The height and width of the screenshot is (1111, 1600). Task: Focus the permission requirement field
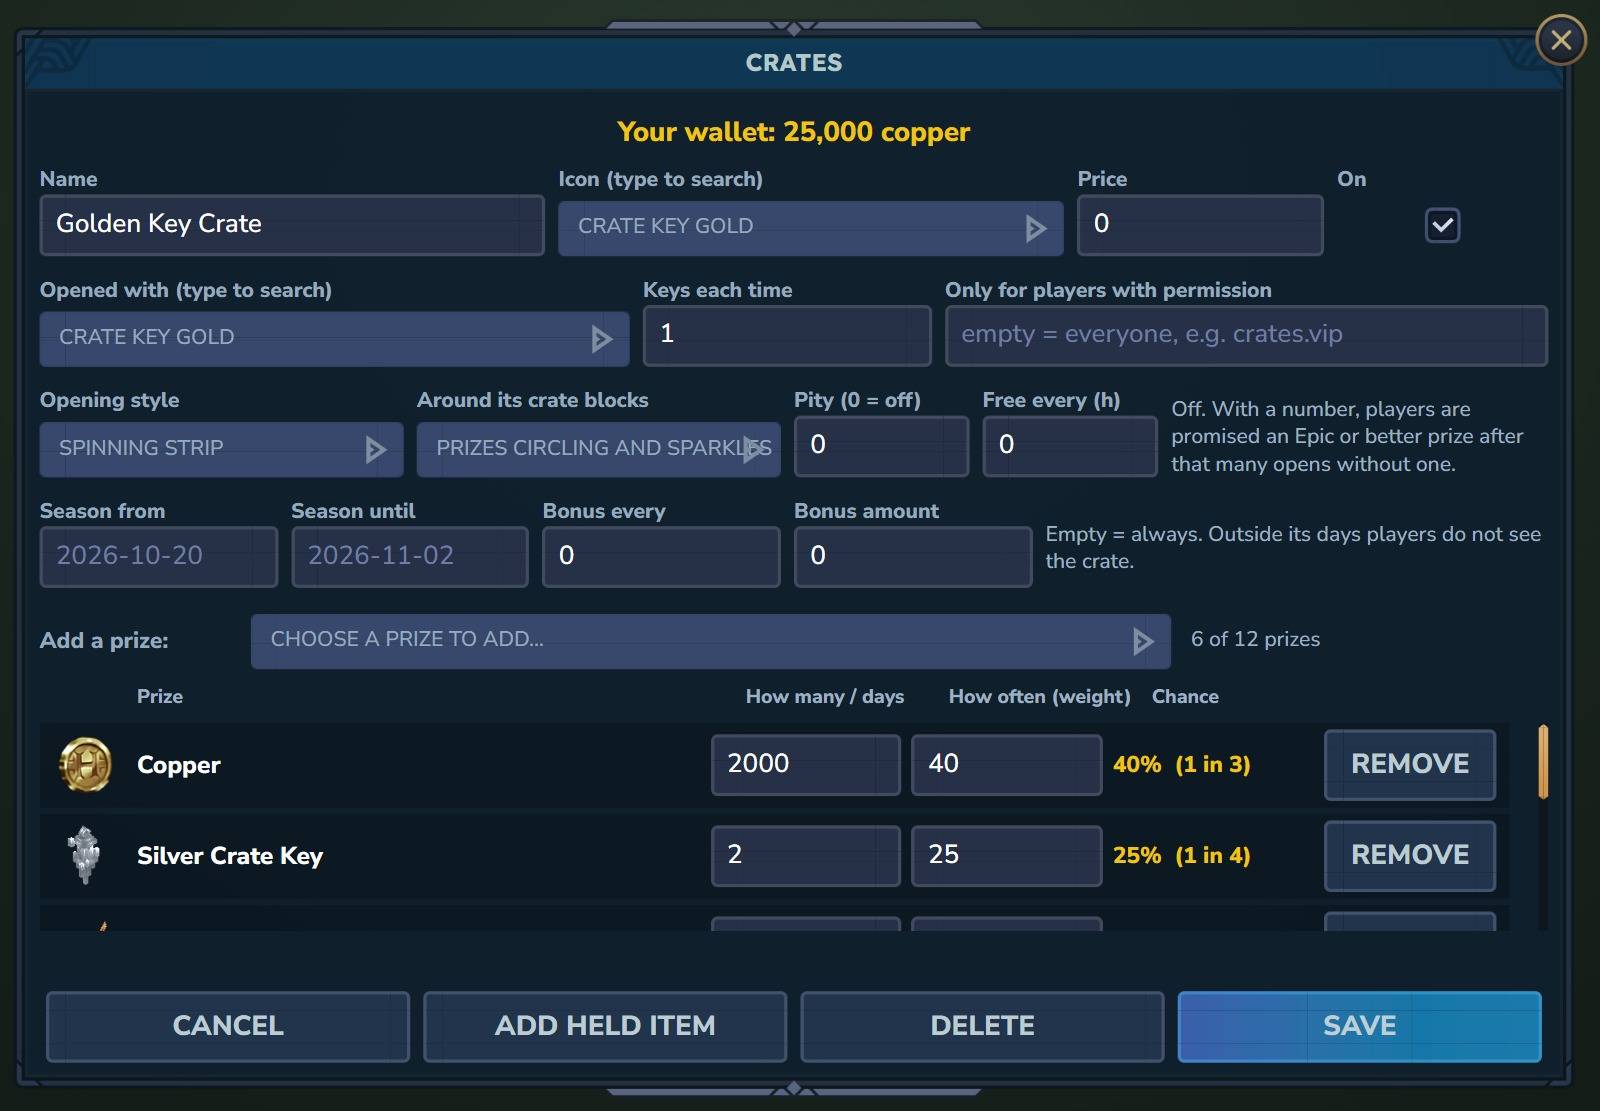(x=1246, y=335)
